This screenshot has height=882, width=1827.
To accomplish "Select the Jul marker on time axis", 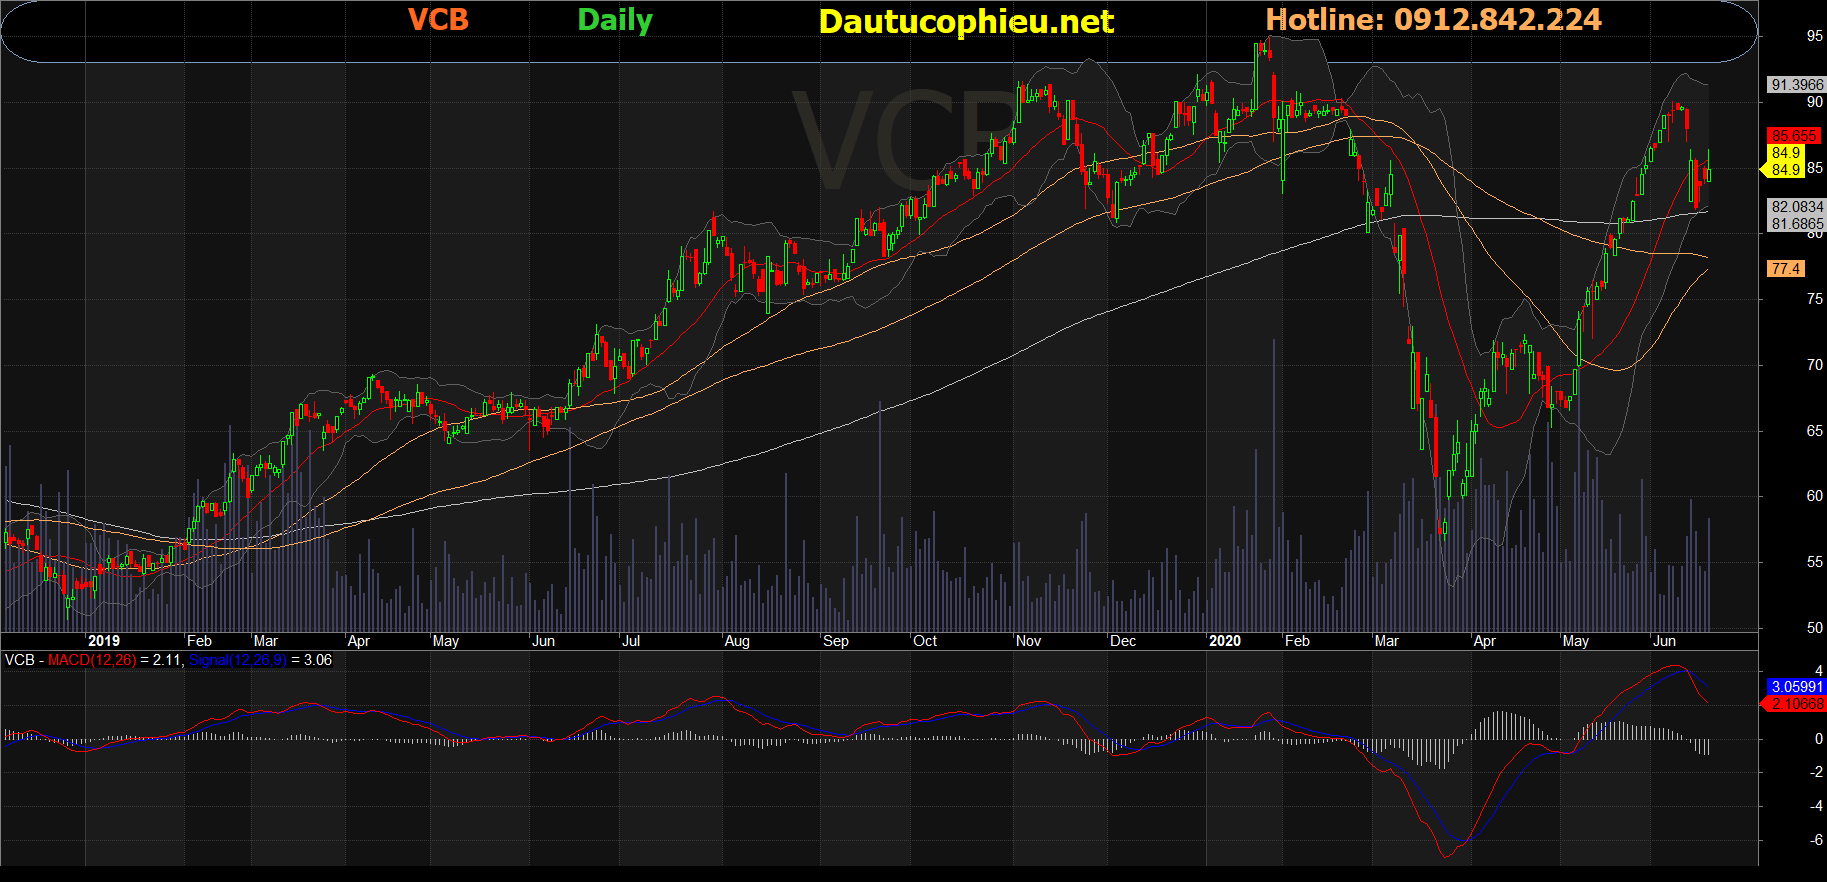I will tap(631, 641).
